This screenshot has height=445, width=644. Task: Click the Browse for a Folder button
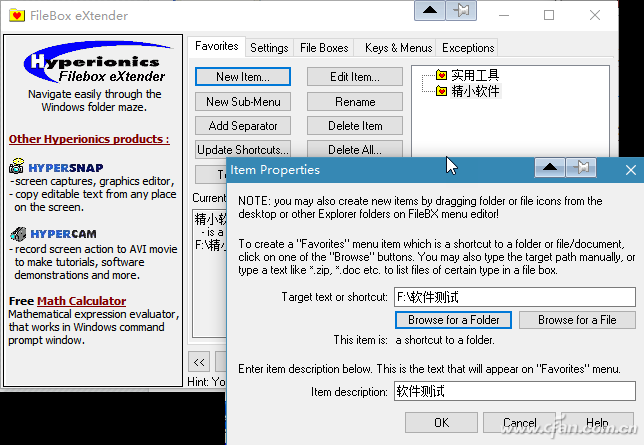click(453, 320)
